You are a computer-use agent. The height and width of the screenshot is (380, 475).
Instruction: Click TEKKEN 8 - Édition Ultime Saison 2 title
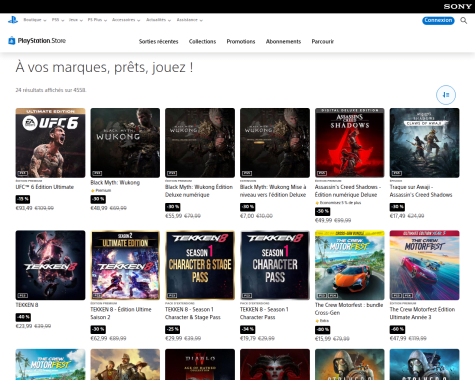tap(121, 313)
